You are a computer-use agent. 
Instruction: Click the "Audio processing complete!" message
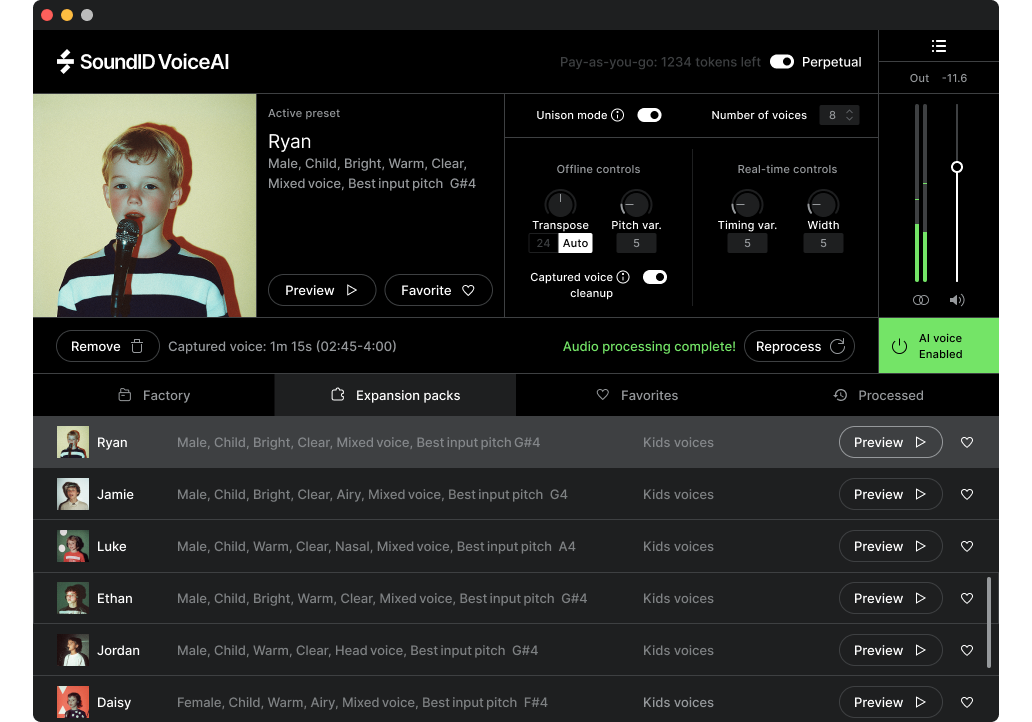click(649, 346)
